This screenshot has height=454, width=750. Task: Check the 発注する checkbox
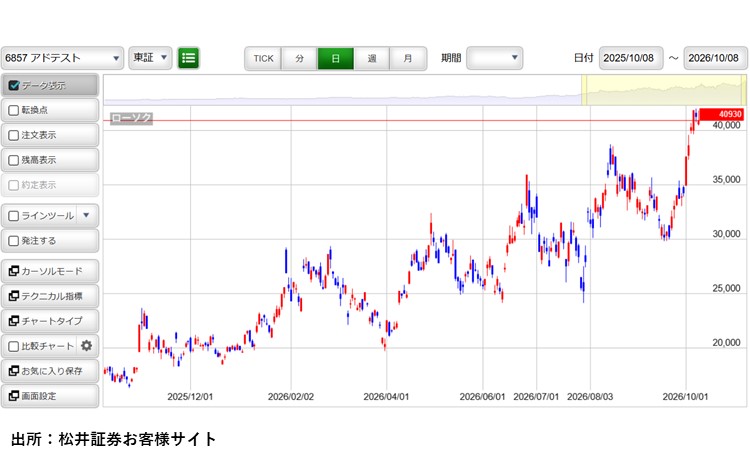coord(14,241)
